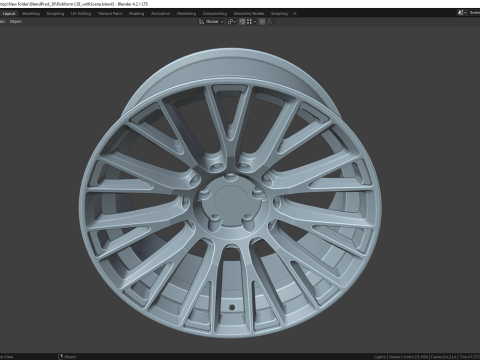Switch to the UV Editing workspace

[x=81, y=14]
